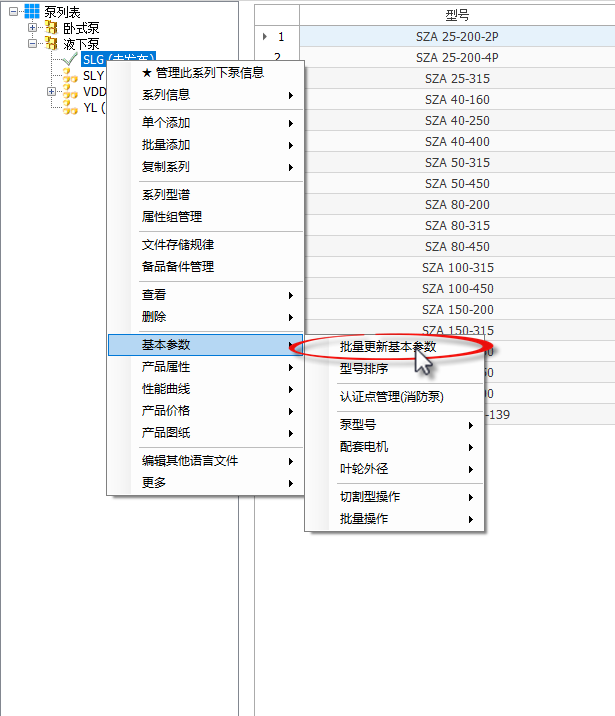Image resolution: width=615 pixels, height=716 pixels.
Task: Select the 卧式泵 tree label
Action: tap(81, 28)
